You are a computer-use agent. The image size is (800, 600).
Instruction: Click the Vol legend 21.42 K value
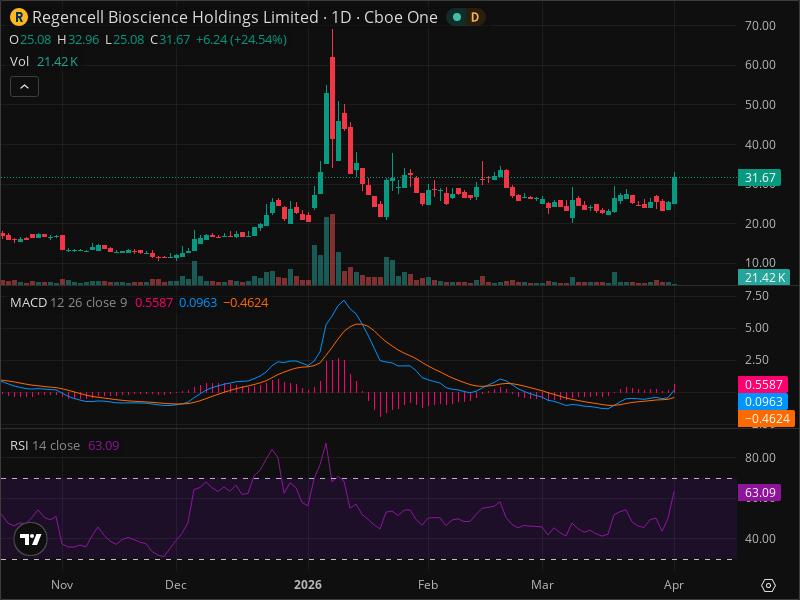(x=58, y=62)
